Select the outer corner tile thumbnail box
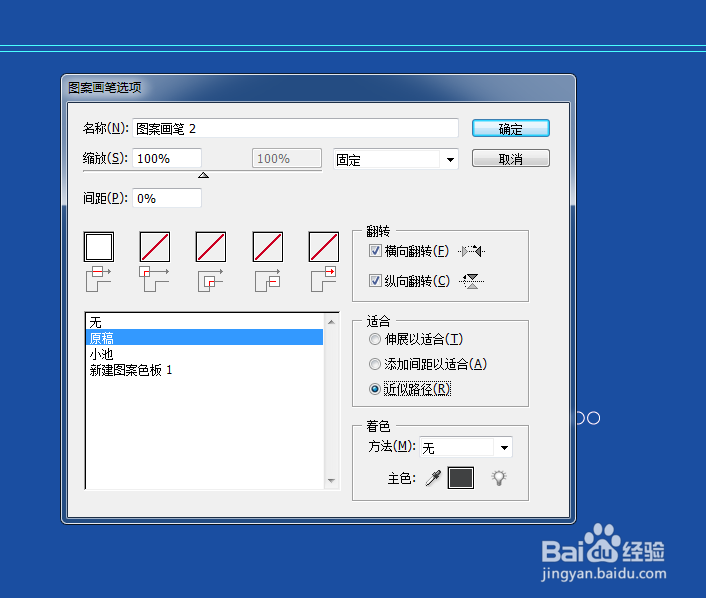This screenshot has width=706, height=598. click(x=155, y=247)
